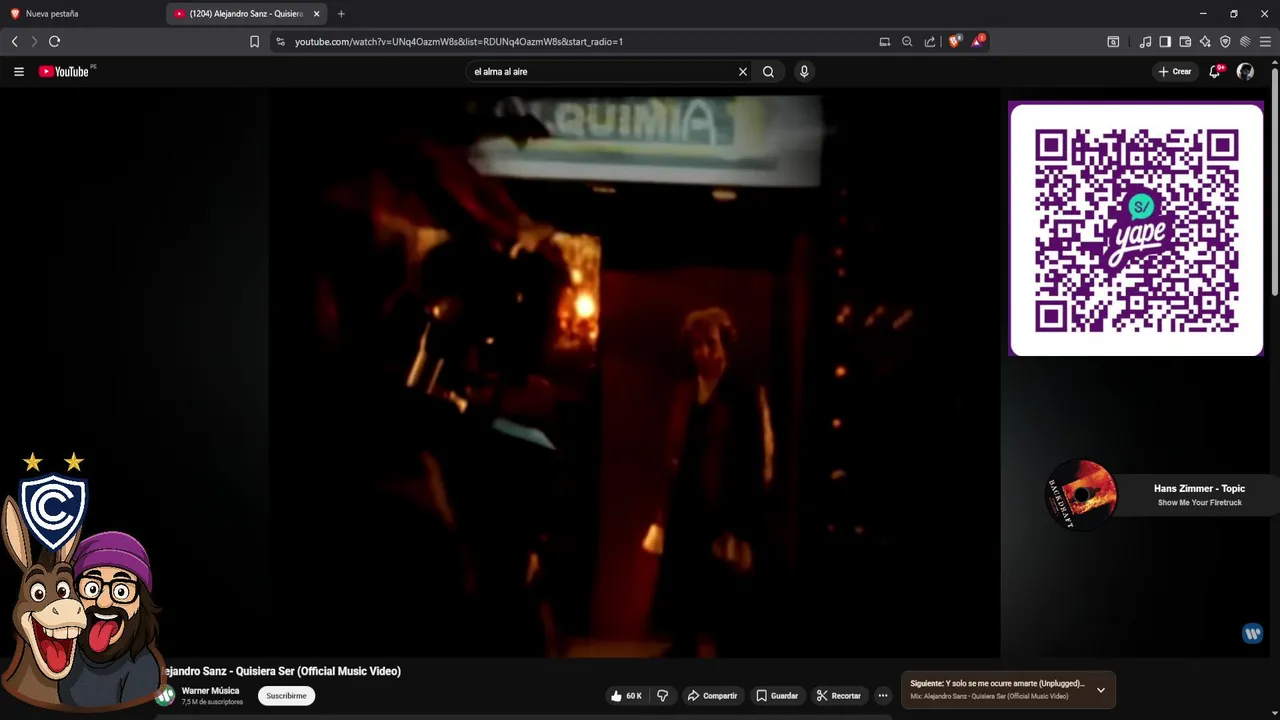This screenshot has width=1280, height=720.
Task: Toggle the browser sidebar panel icon
Action: [1165, 42]
